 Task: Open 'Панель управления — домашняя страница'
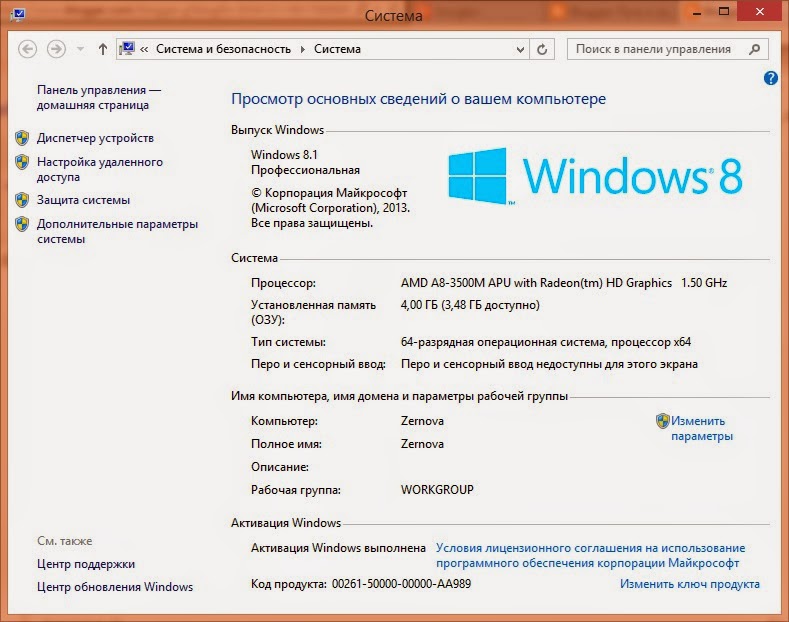coord(99,98)
